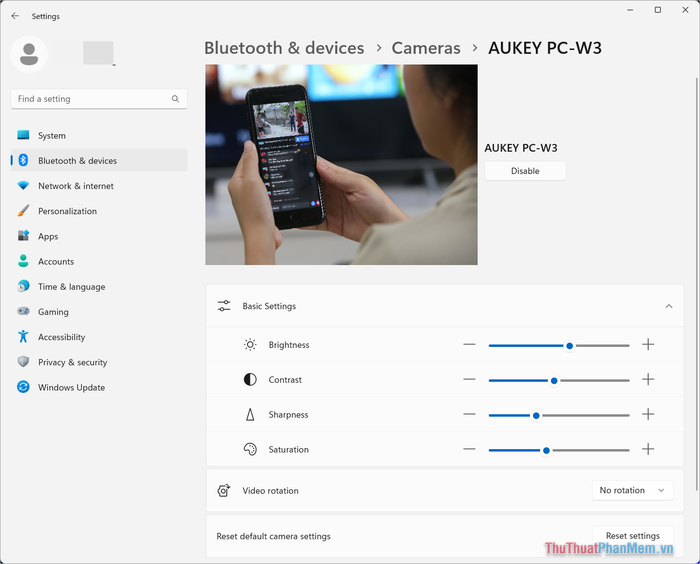
Task: Decrease Contrast with the minus button
Action: pos(469,379)
